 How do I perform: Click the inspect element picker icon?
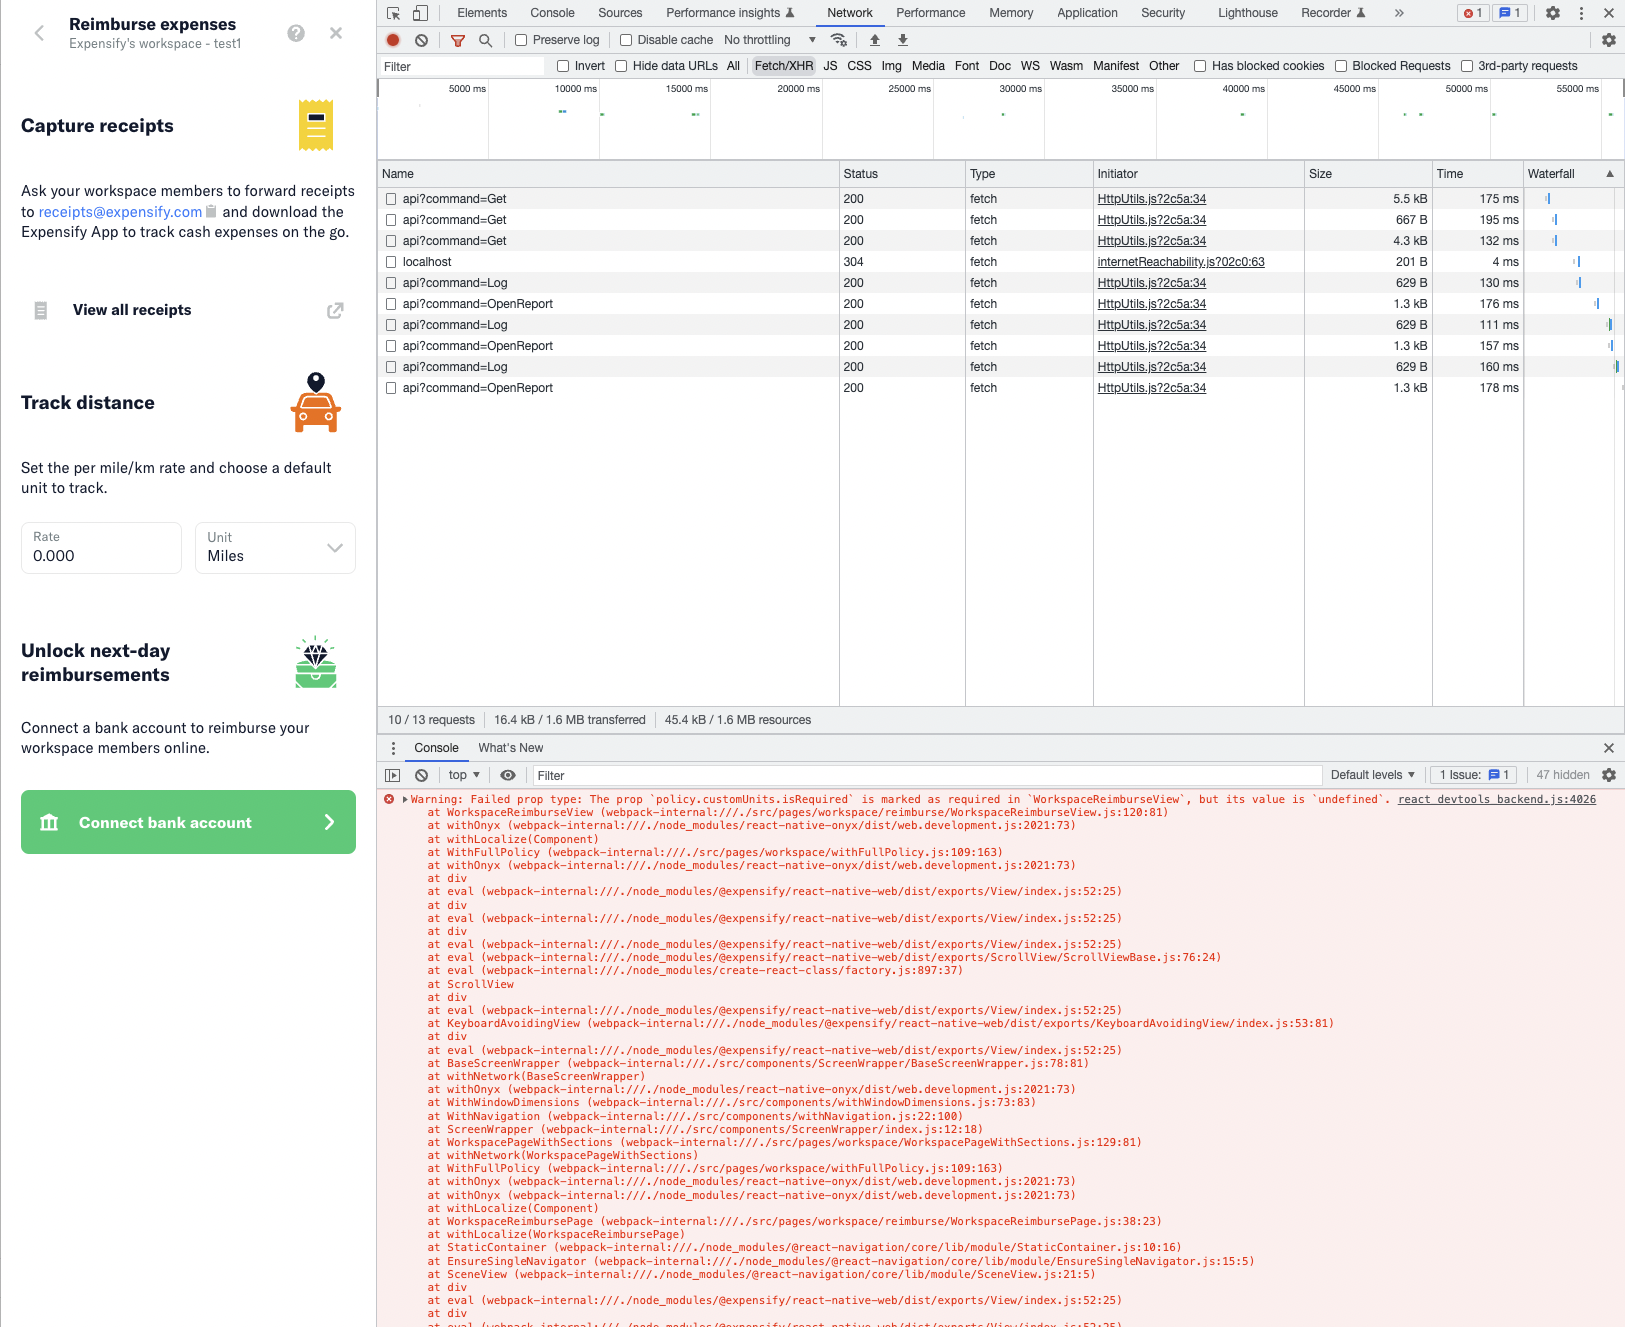(x=393, y=13)
